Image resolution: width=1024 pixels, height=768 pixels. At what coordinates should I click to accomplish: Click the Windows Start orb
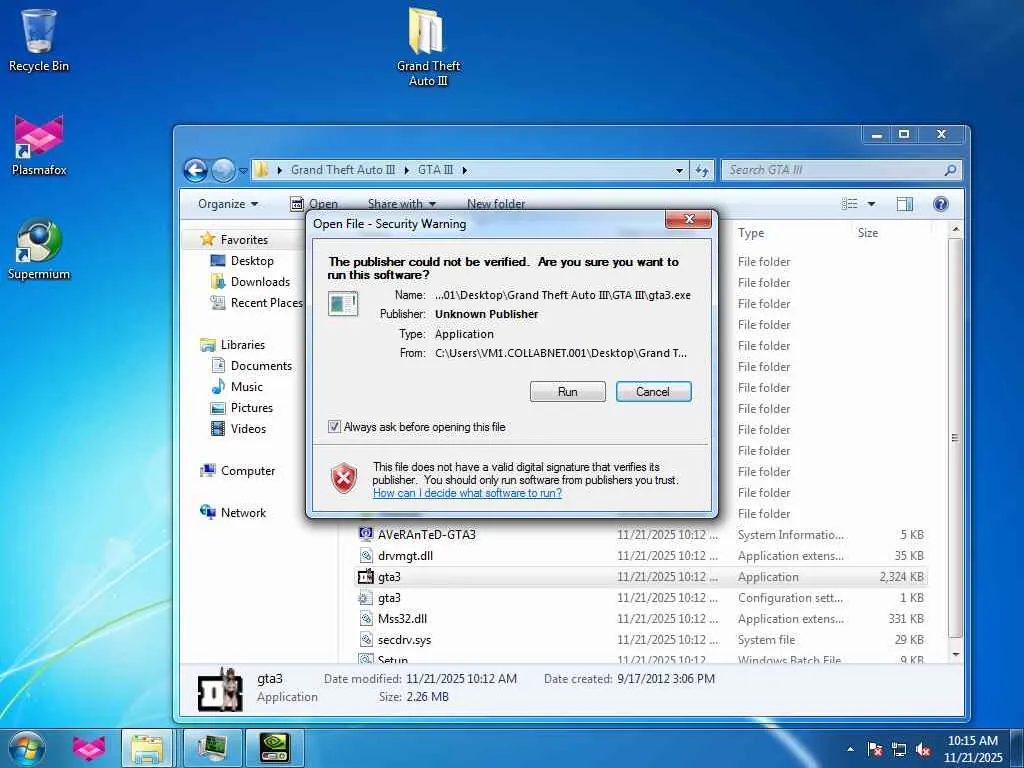point(26,748)
